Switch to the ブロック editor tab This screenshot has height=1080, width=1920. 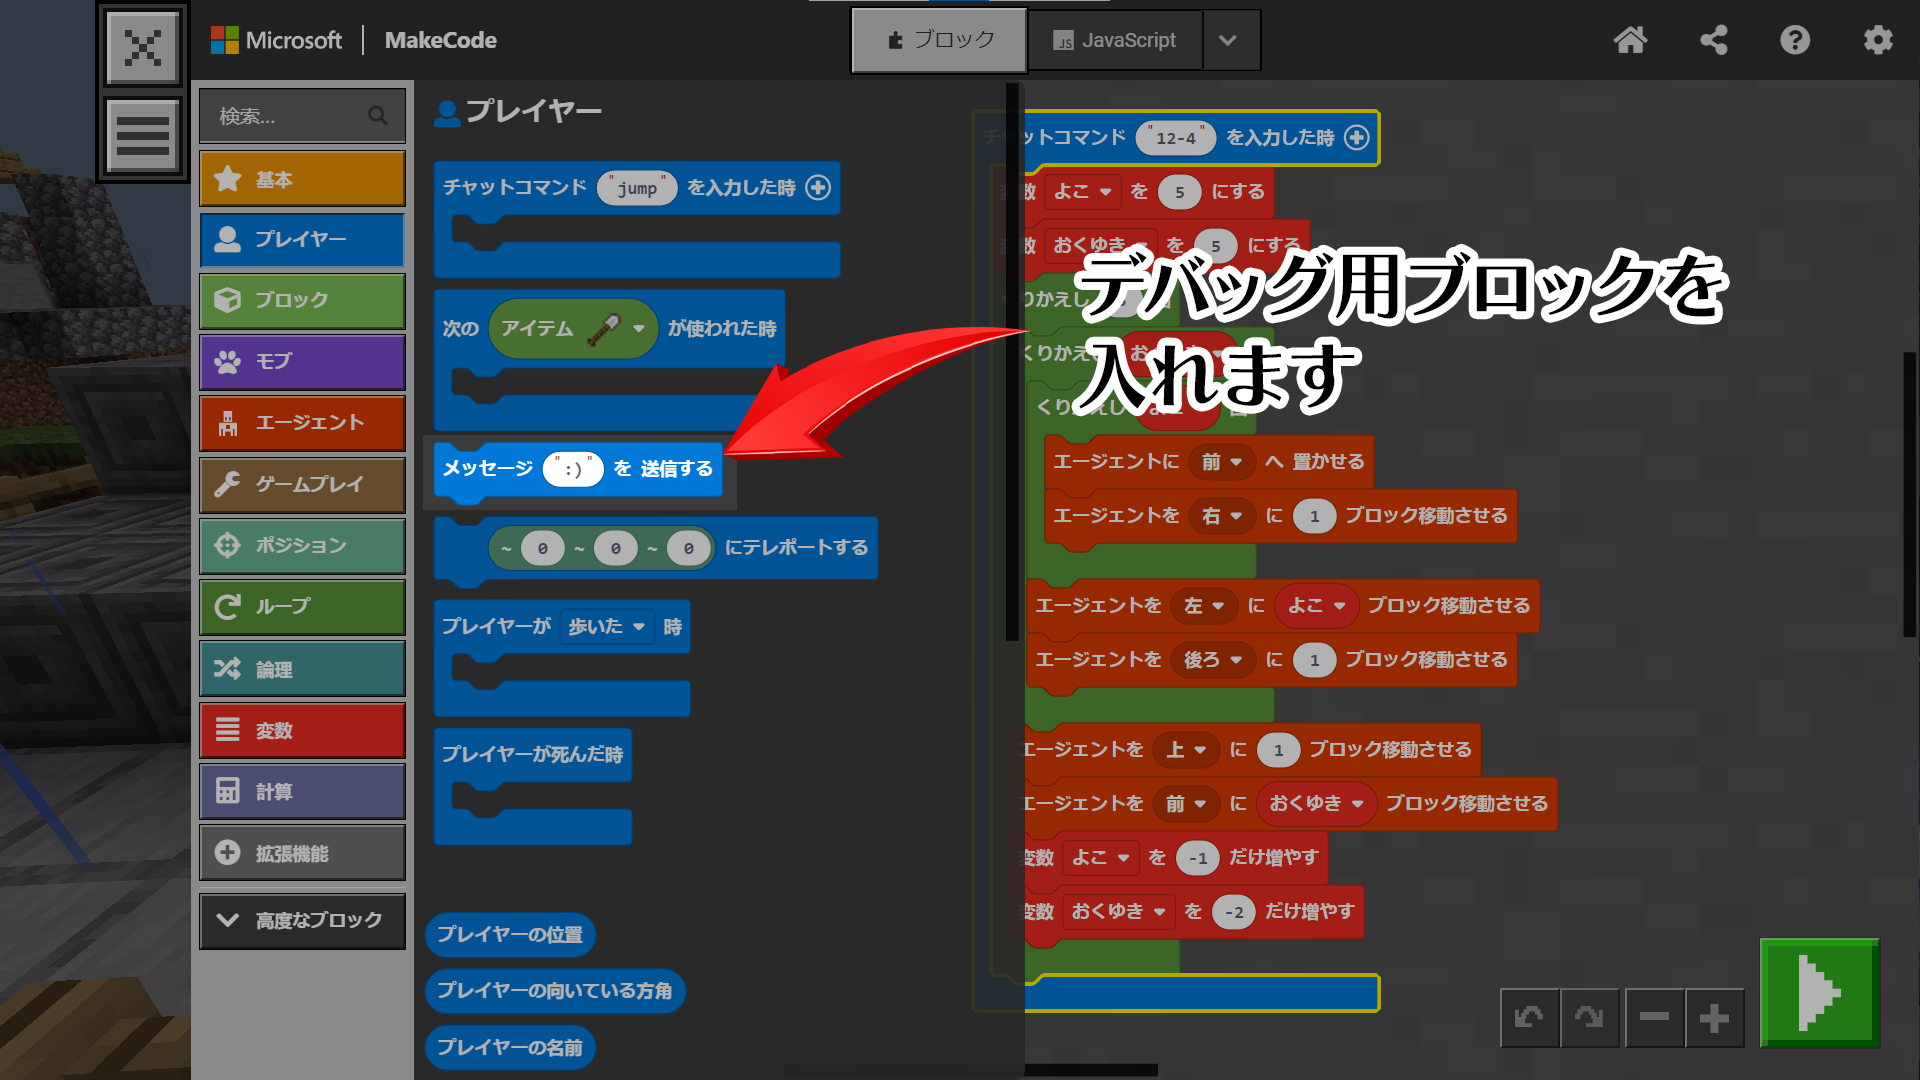click(939, 40)
